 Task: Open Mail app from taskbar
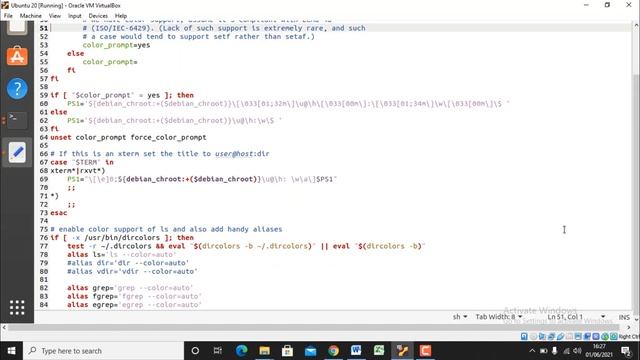(310, 351)
